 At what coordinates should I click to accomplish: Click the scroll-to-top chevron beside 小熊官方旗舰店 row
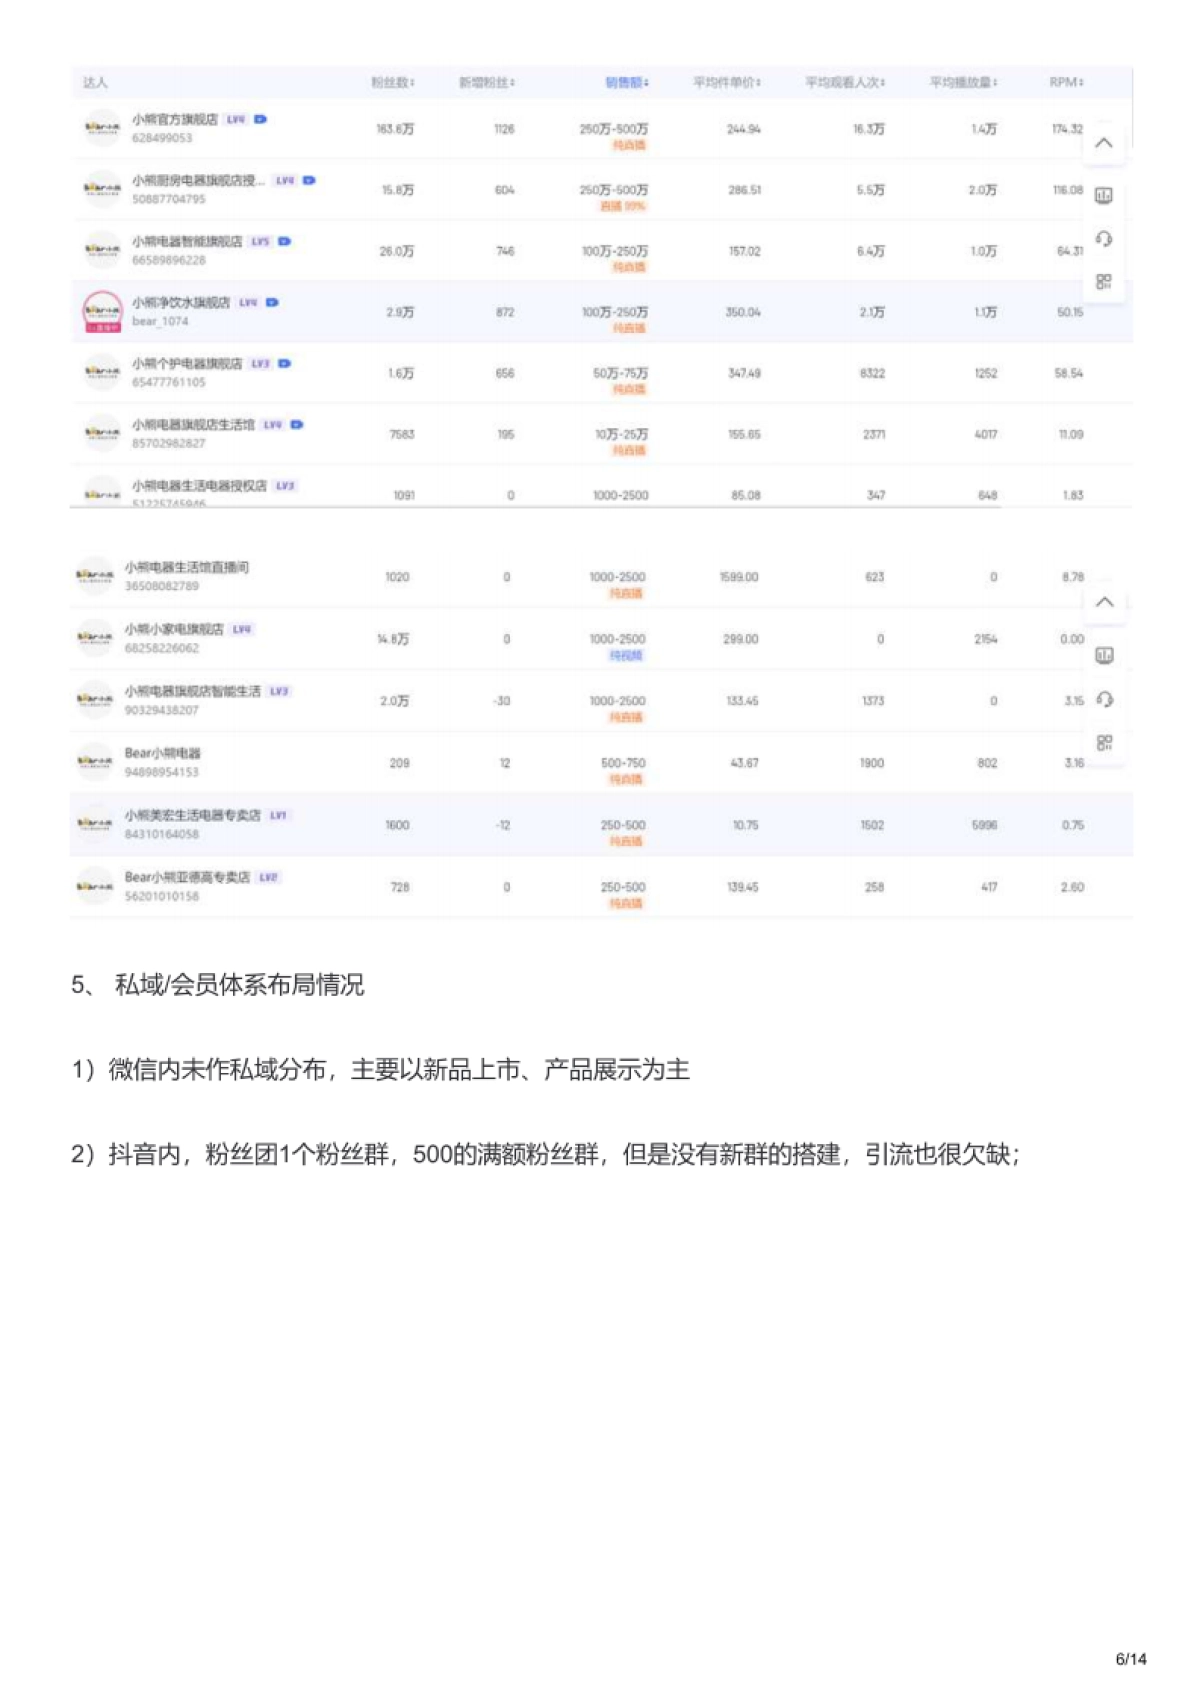click(x=1103, y=143)
